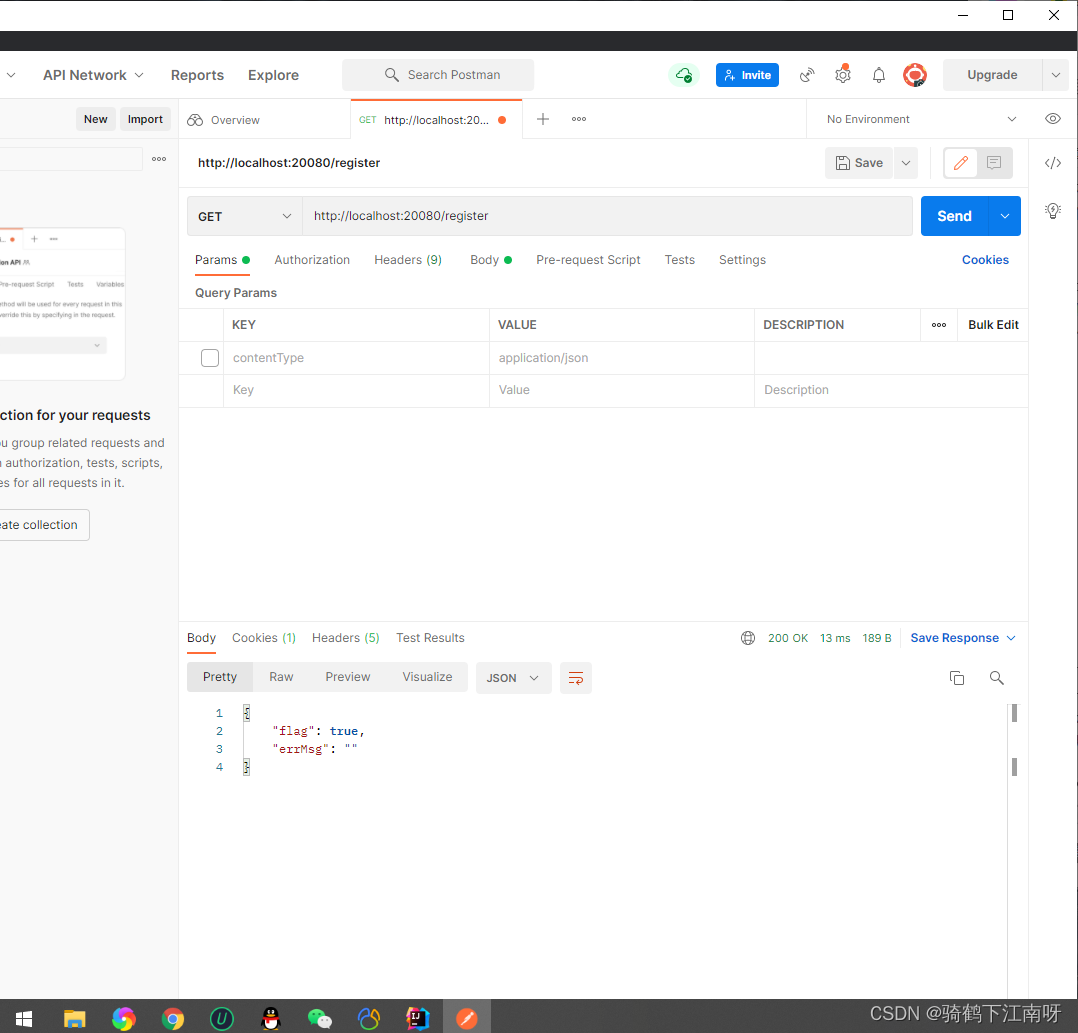Click the Upgrade button

(992, 75)
